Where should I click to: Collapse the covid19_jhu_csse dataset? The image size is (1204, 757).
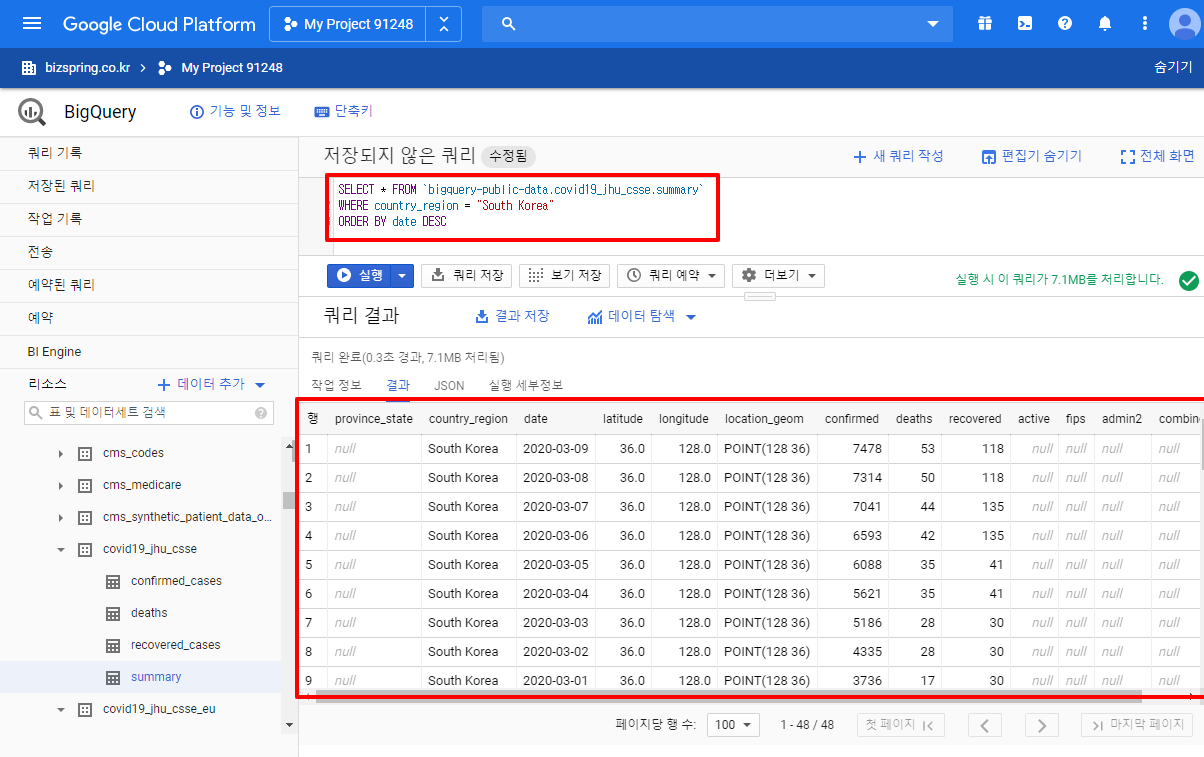coord(60,548)
